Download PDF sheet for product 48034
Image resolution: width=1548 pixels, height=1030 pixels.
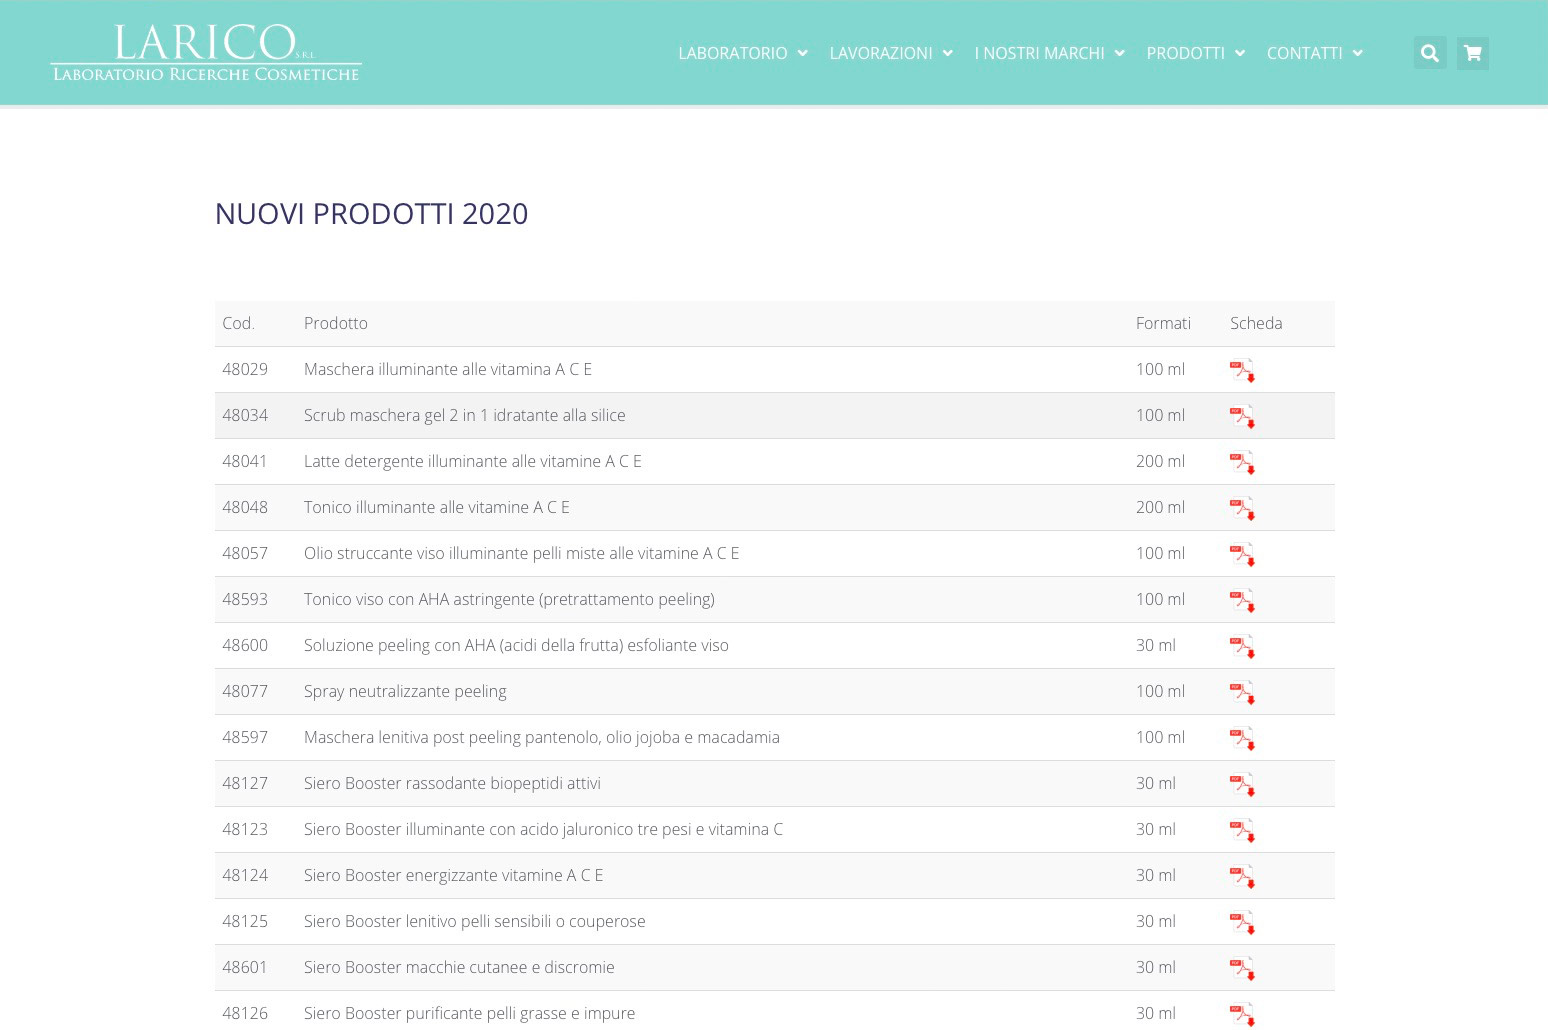[x=1242, y=417]
